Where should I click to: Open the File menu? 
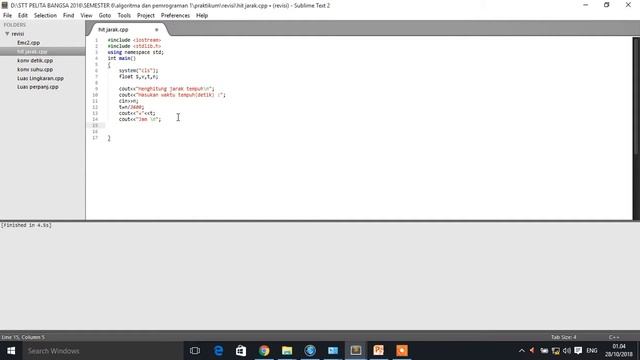tap(7, 16)
